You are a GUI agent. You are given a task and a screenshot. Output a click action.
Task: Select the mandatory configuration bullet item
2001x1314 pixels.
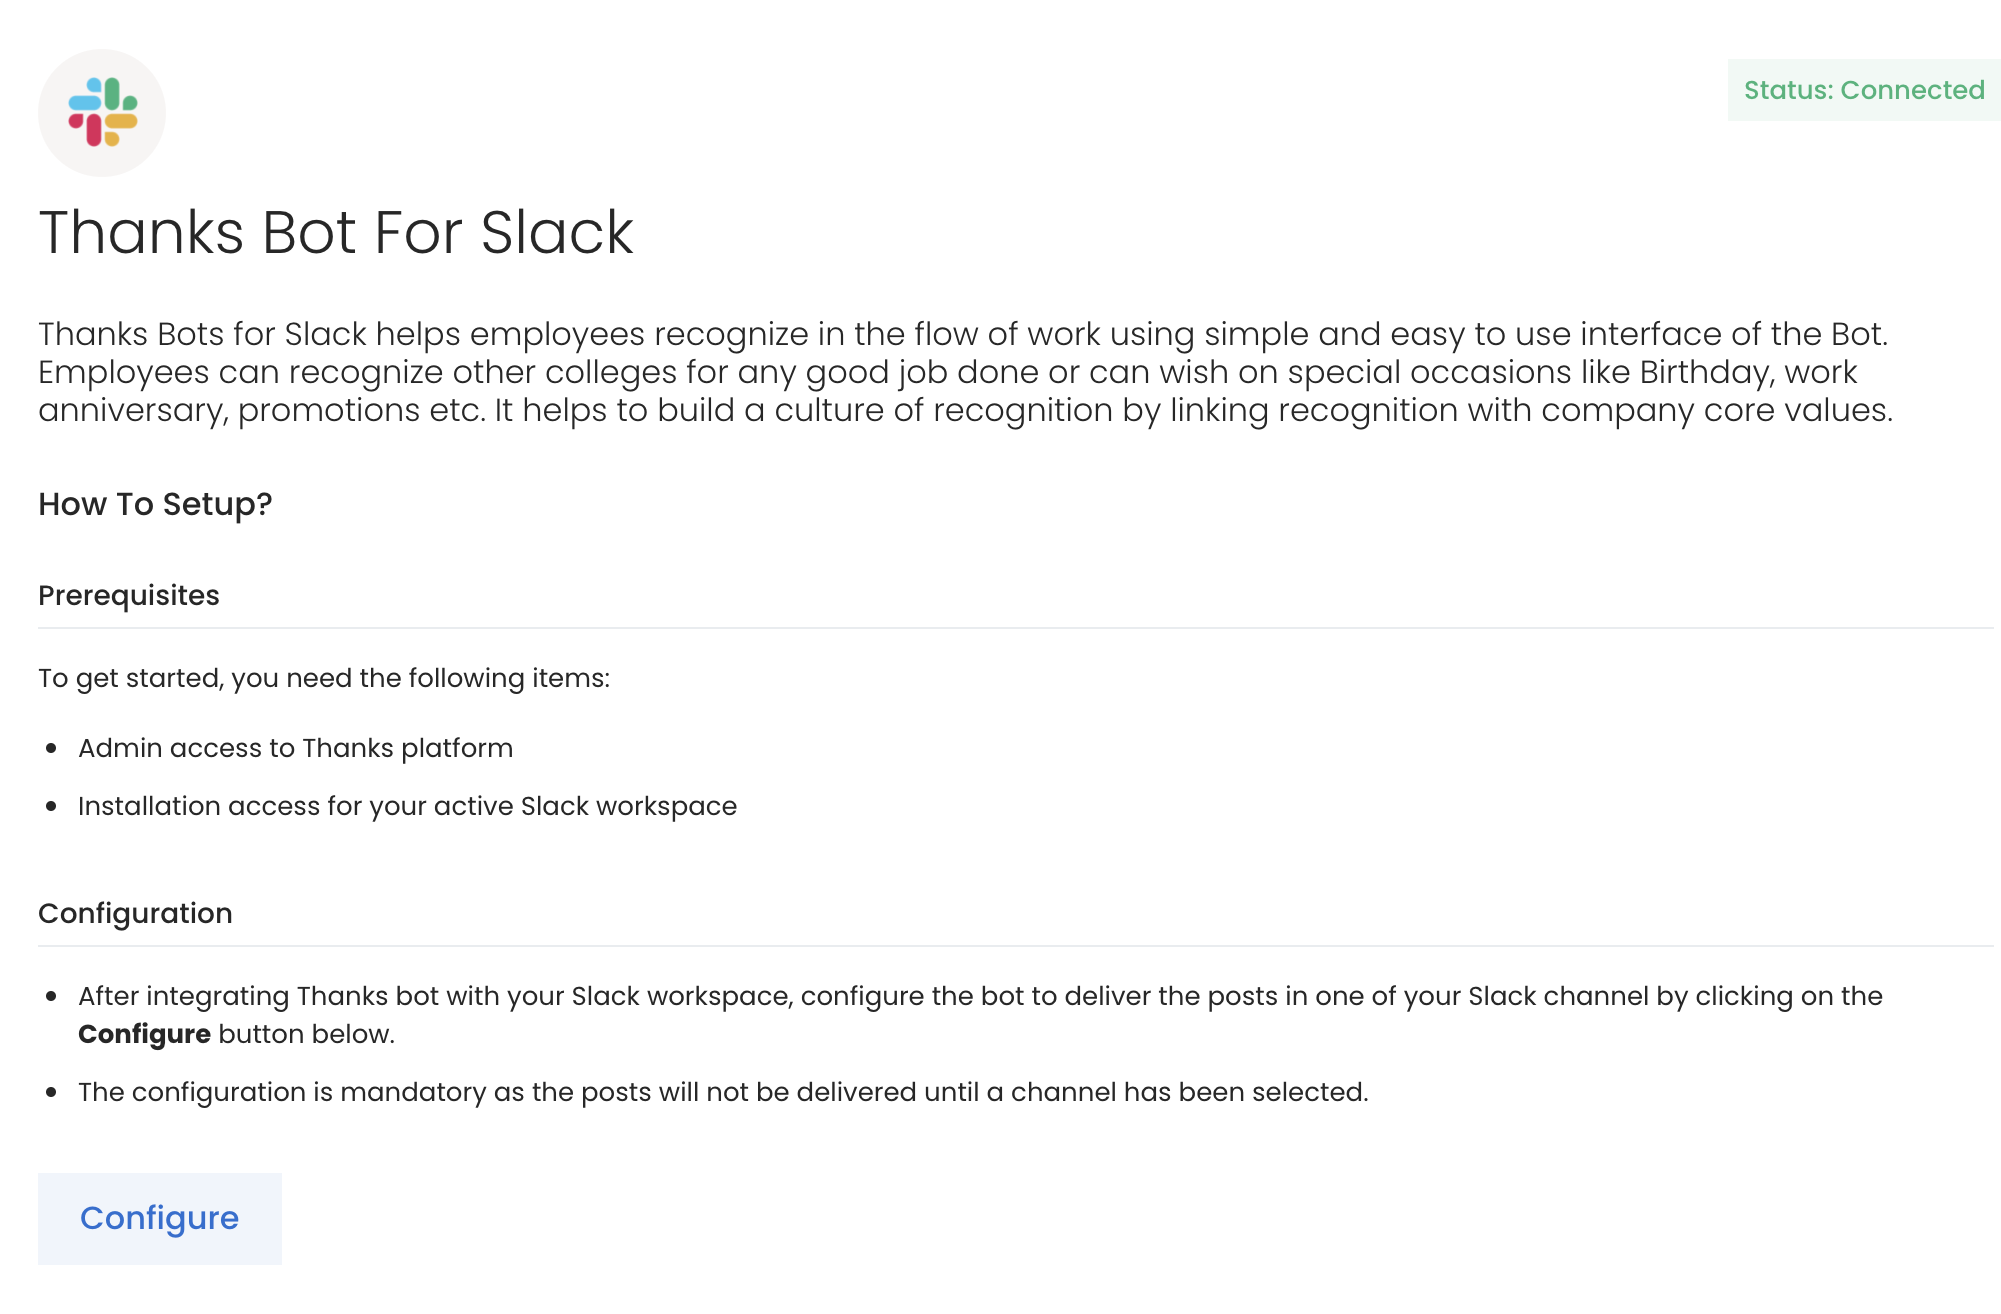(x=725, y=1091)
